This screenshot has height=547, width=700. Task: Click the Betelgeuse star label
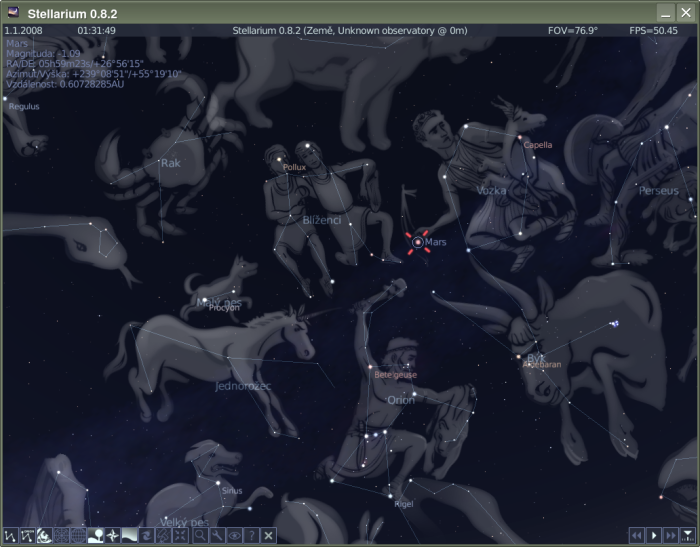click(396, 375)
